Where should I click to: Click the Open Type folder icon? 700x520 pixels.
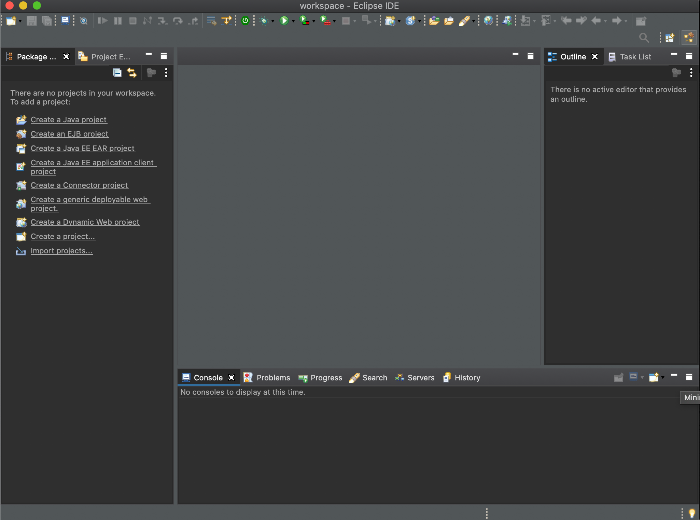[x=434, y=21]
